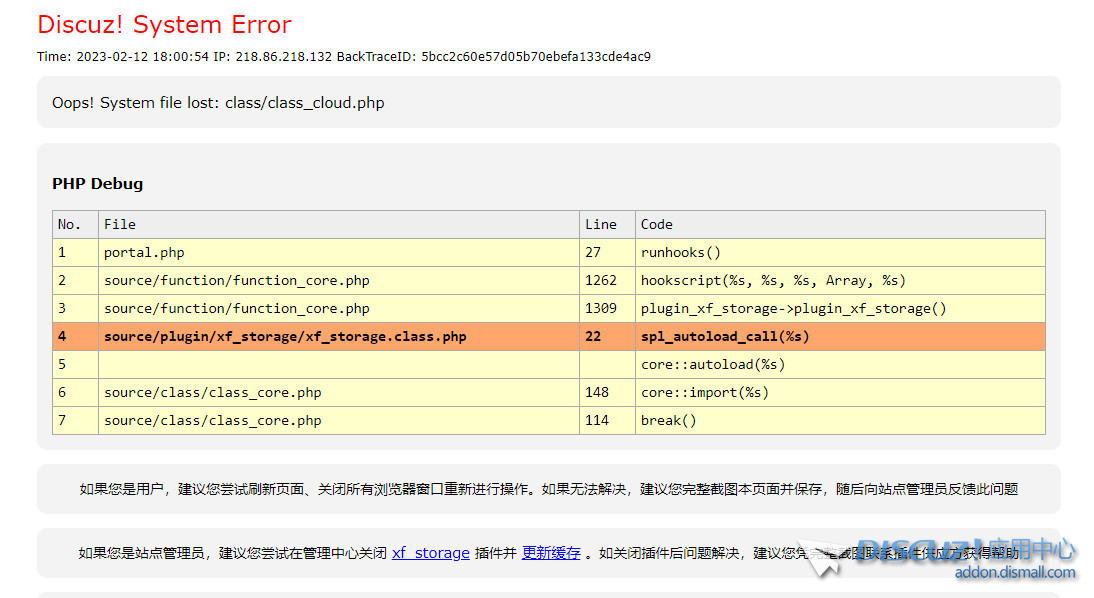
Task: Click the highlighted xf_storage.class.php file cell
Action: click(338, 336)
